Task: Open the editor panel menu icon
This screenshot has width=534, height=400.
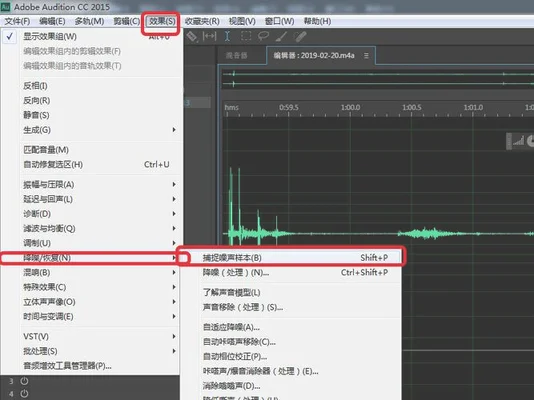Action: (x=366, y=55)
